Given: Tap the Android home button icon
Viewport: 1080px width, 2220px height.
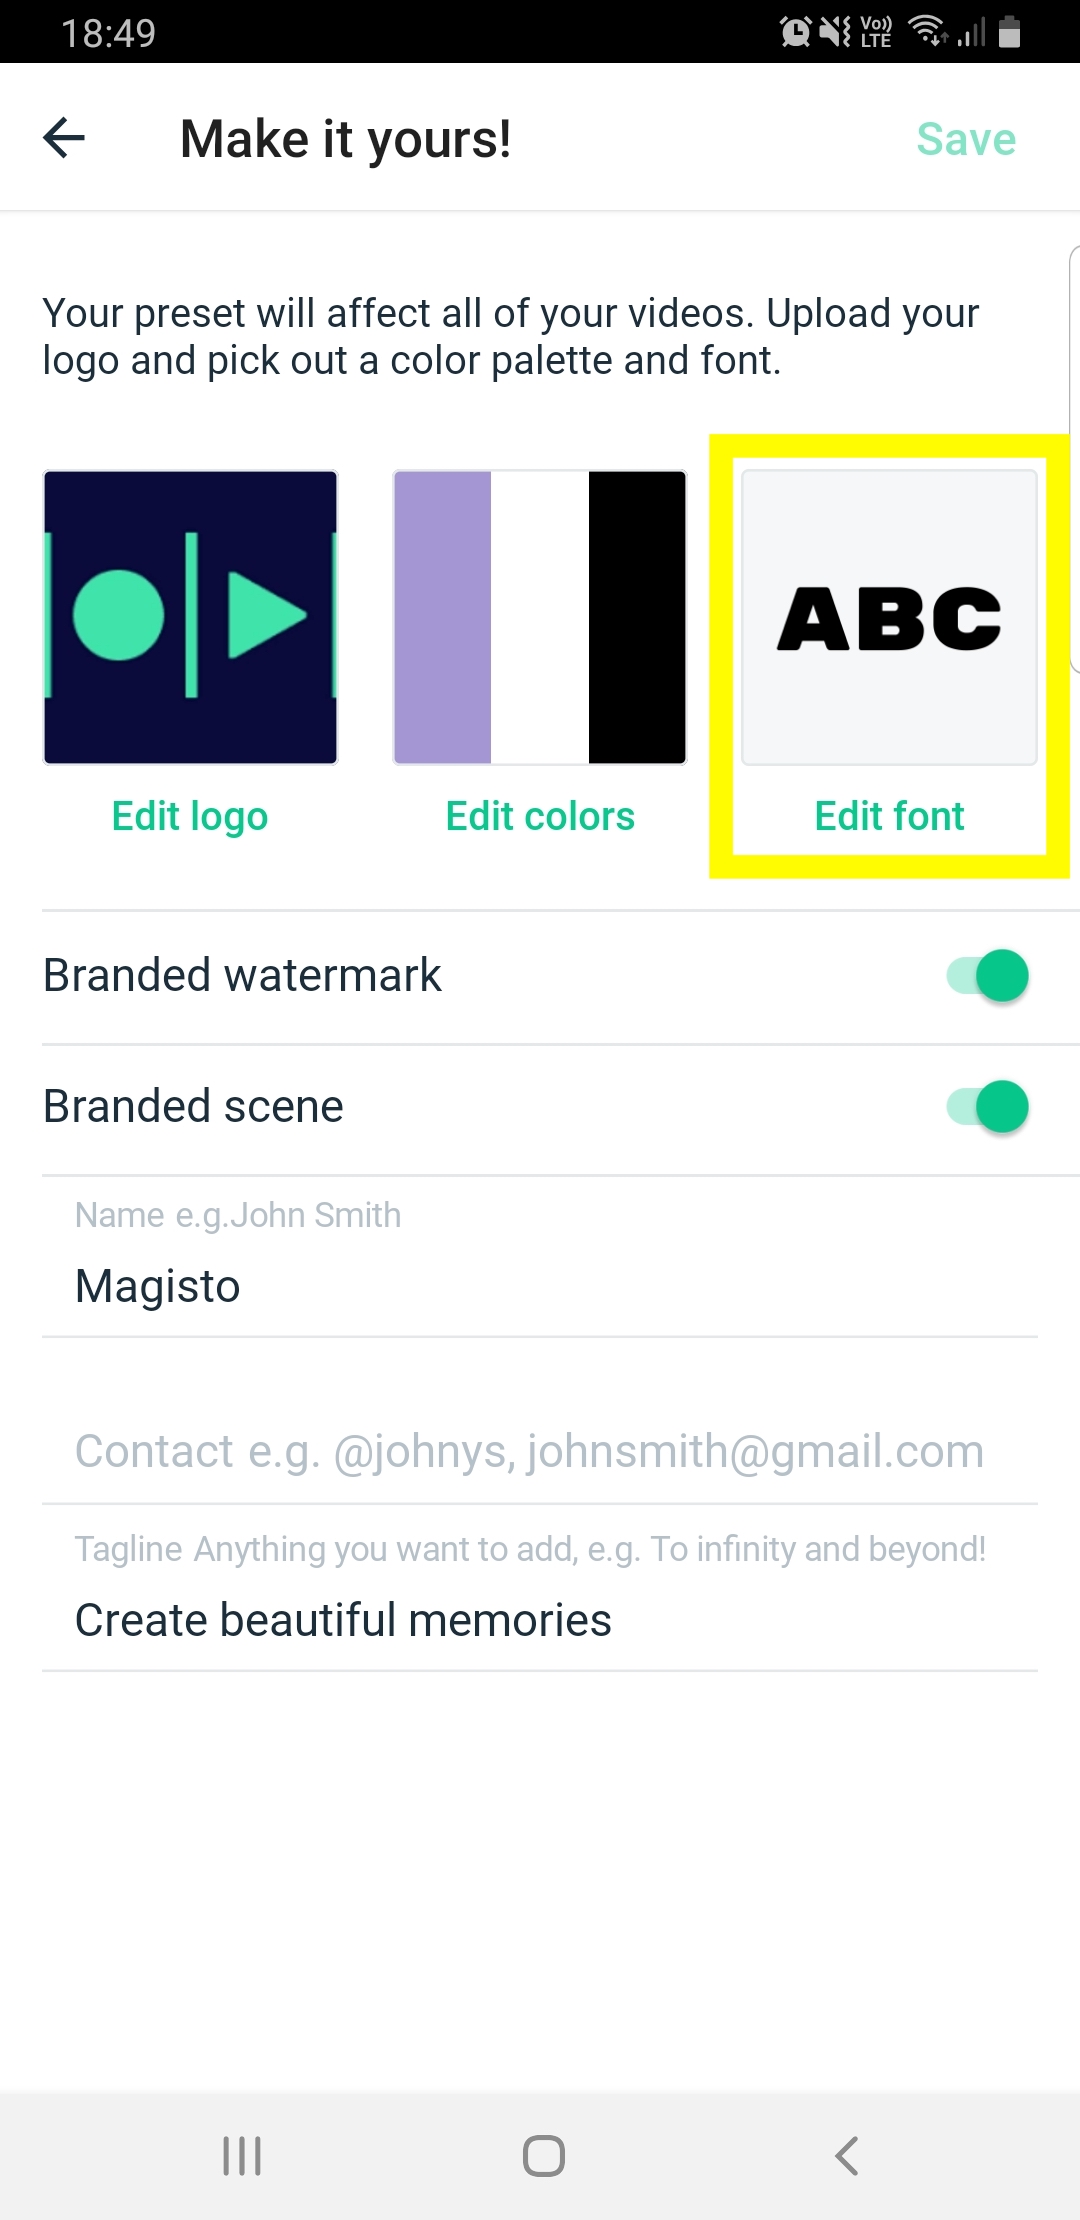Looking at the screenshot, I should pos(544,2156).
